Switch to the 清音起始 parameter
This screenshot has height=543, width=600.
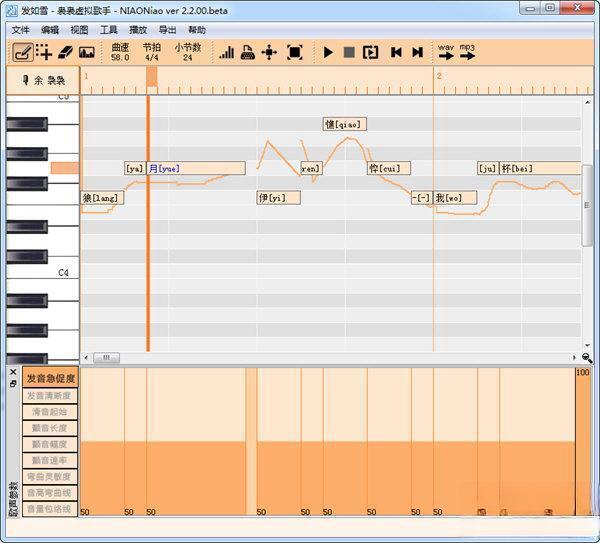50,412
